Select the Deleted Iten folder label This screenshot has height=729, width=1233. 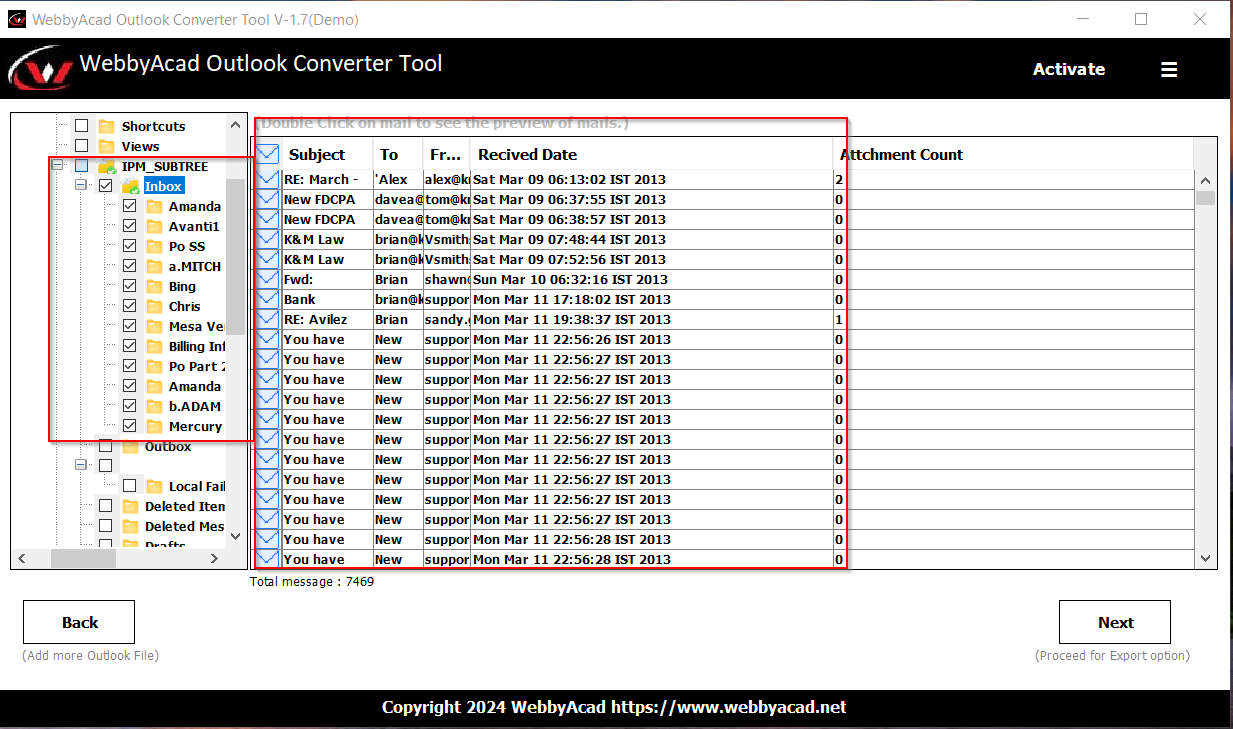click(x=185, y=506)
